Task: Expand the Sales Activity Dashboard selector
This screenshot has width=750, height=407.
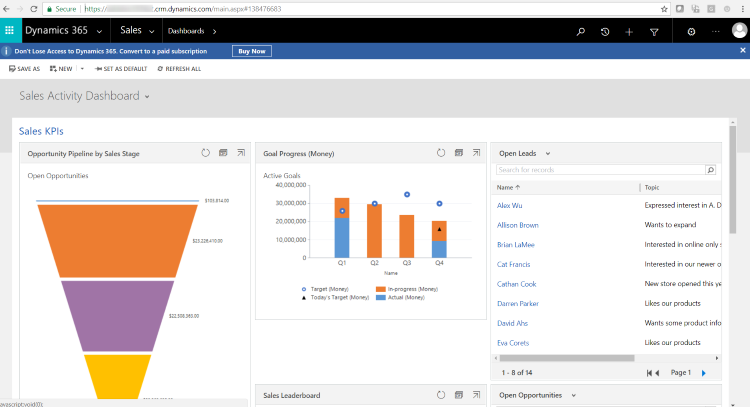Action: pos(147,97)
